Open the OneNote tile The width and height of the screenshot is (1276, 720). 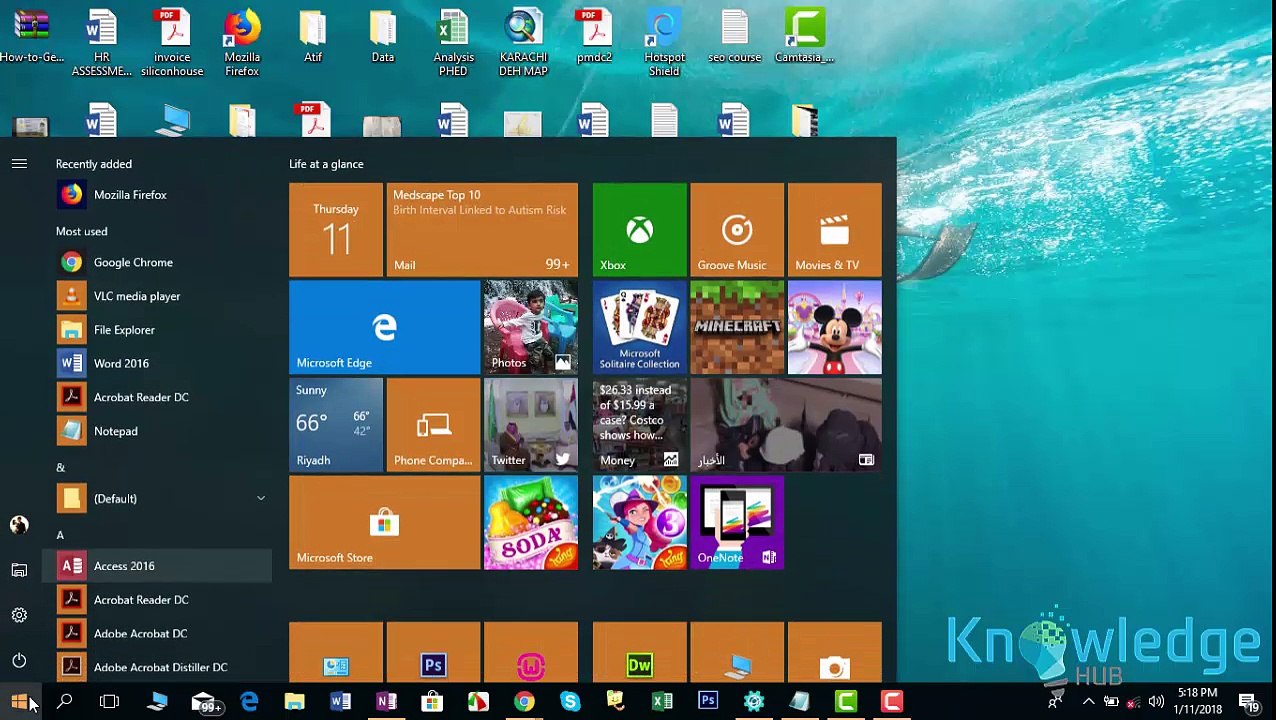737,522
